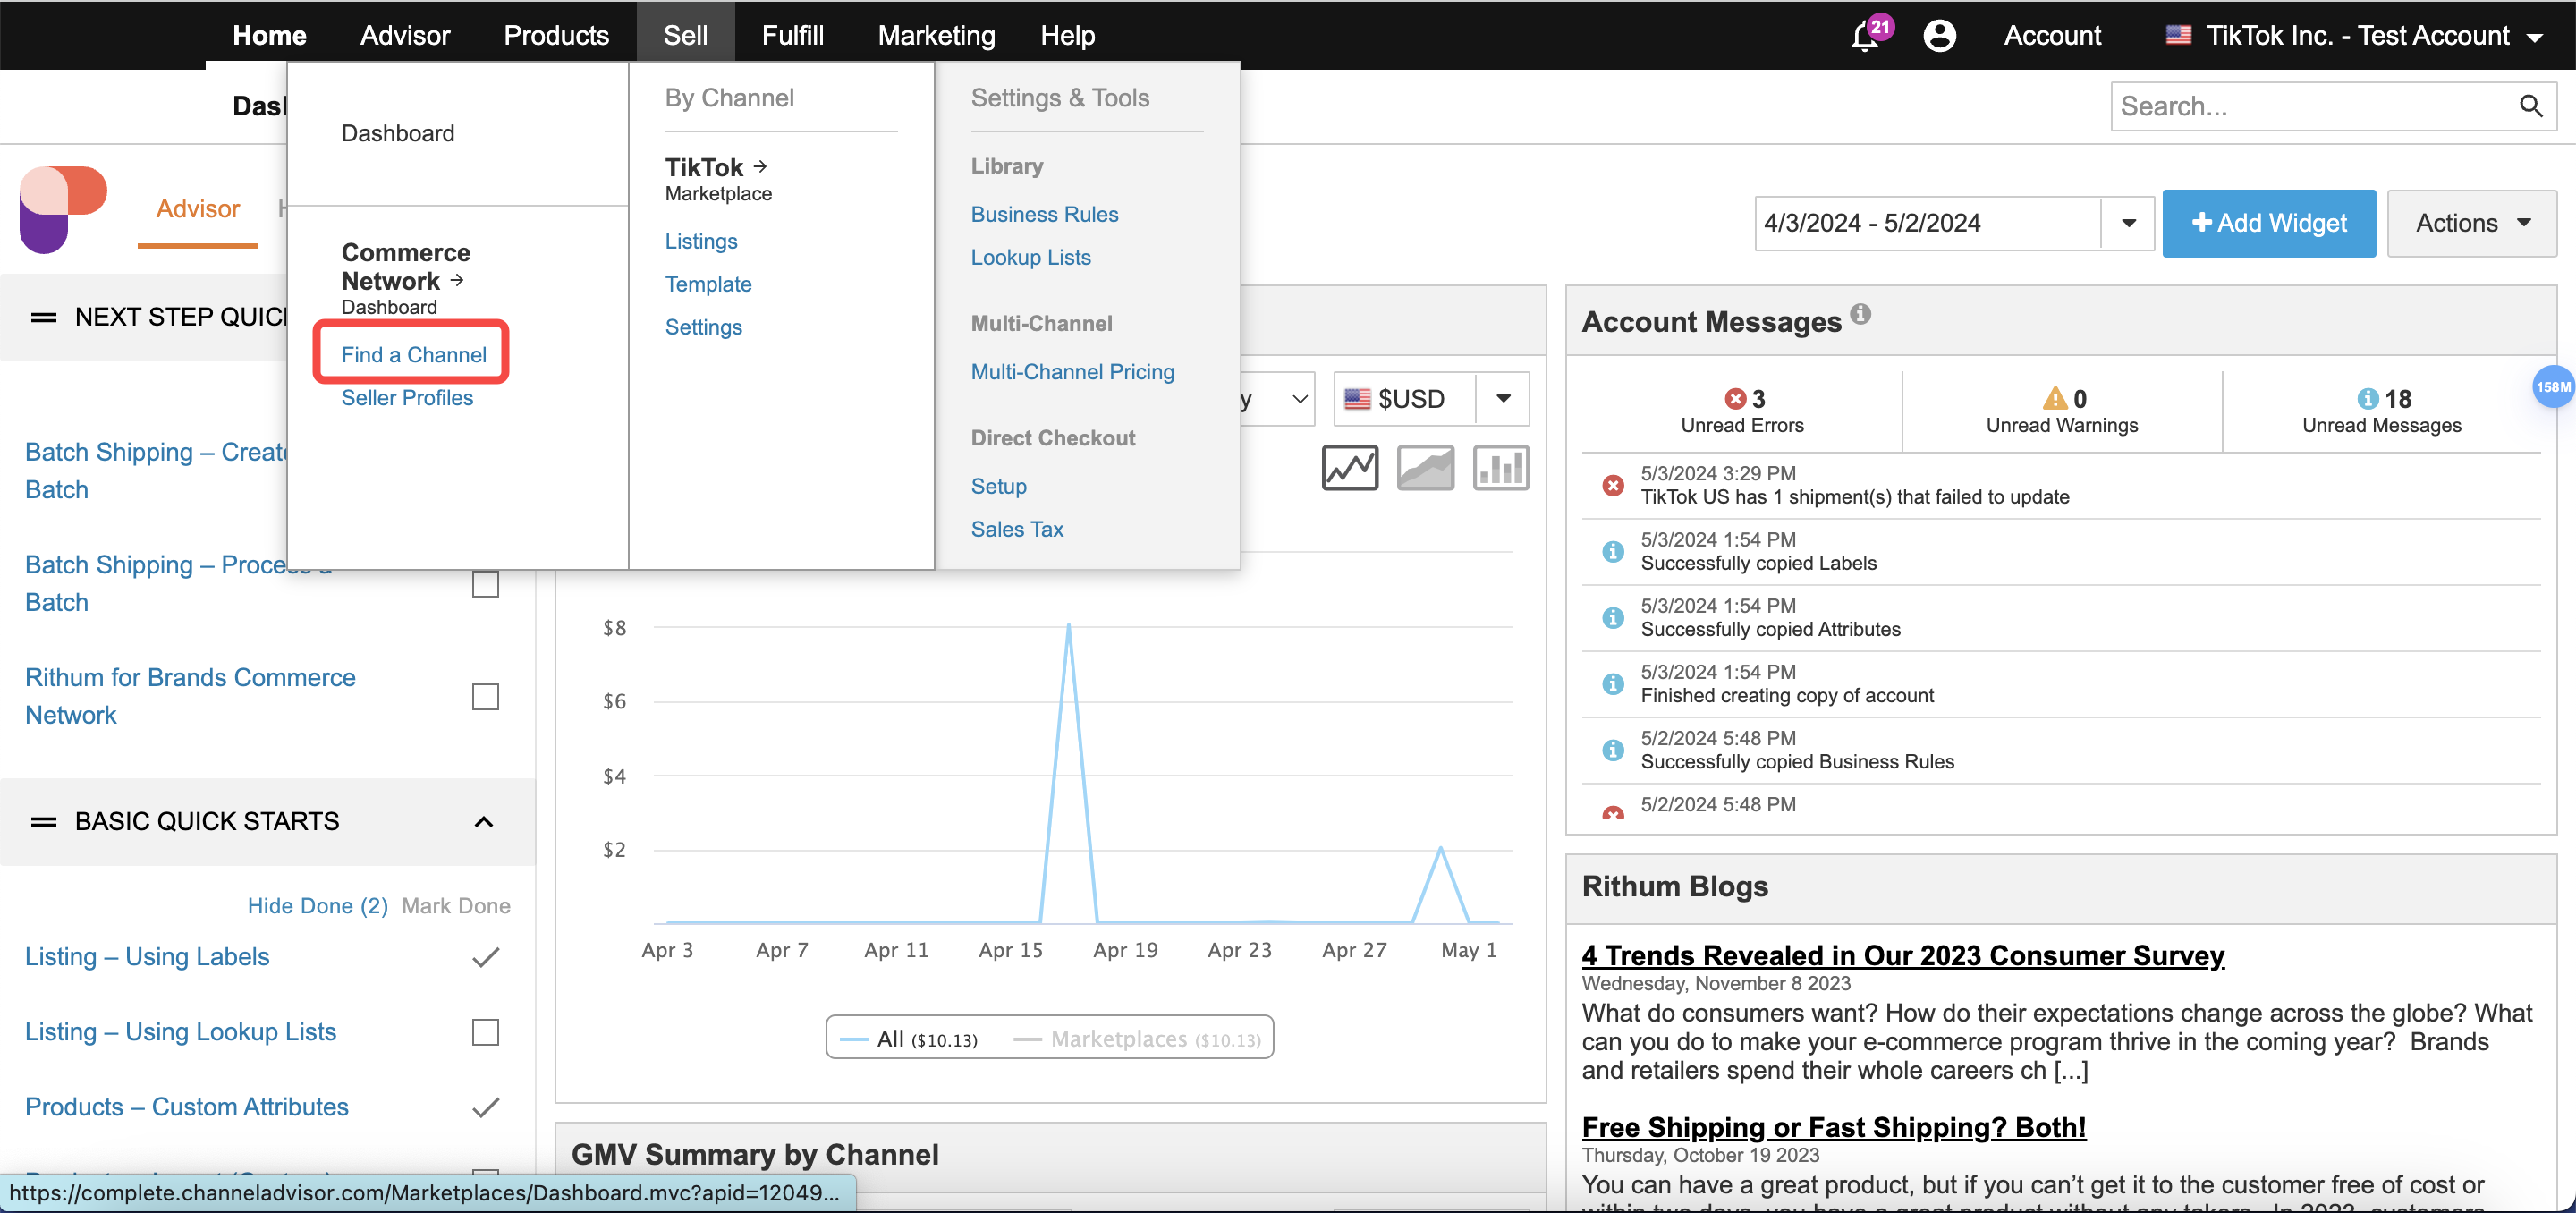
Task: Switch to bar chart view
Action: click(1500, 467)
